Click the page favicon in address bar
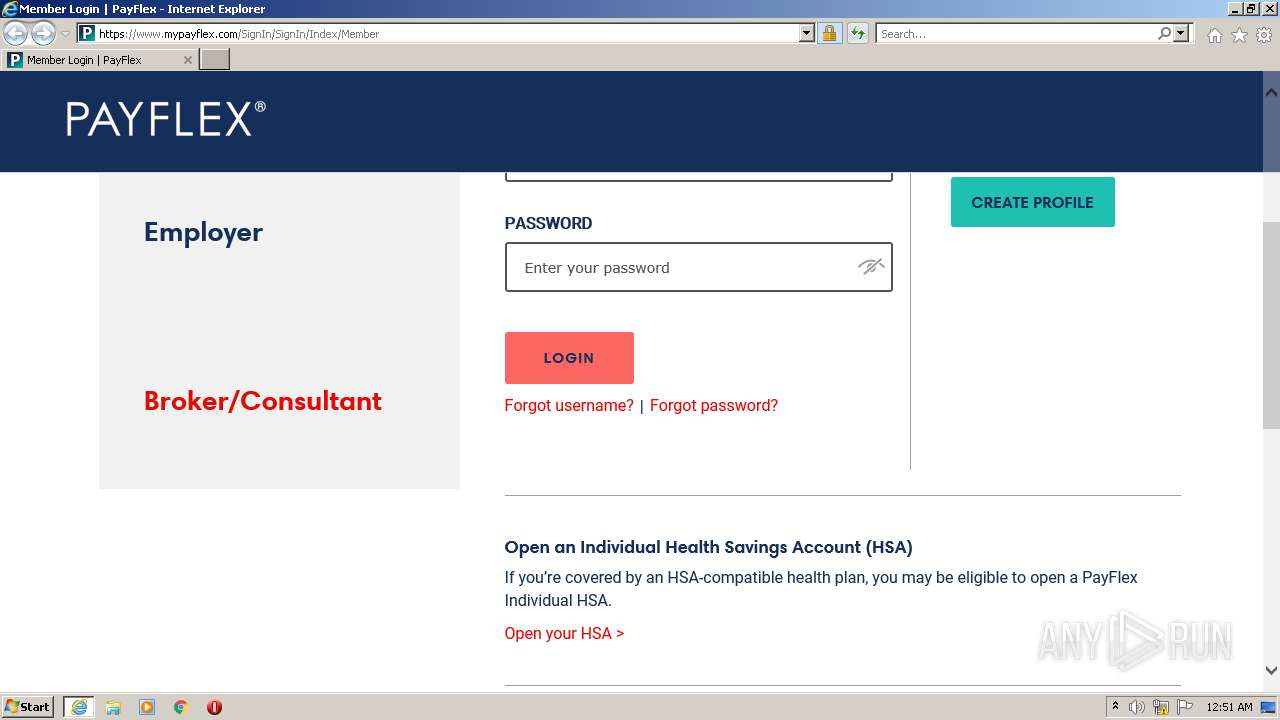The width and height of the screenshot is (1280, 720). click(x=87, y=34)
